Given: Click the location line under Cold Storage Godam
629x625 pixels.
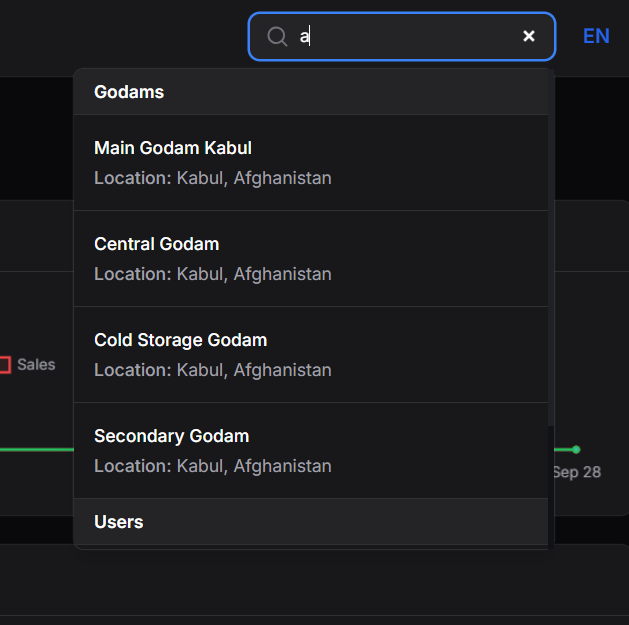Looking at the screenshot, I should tap(213, 370).
